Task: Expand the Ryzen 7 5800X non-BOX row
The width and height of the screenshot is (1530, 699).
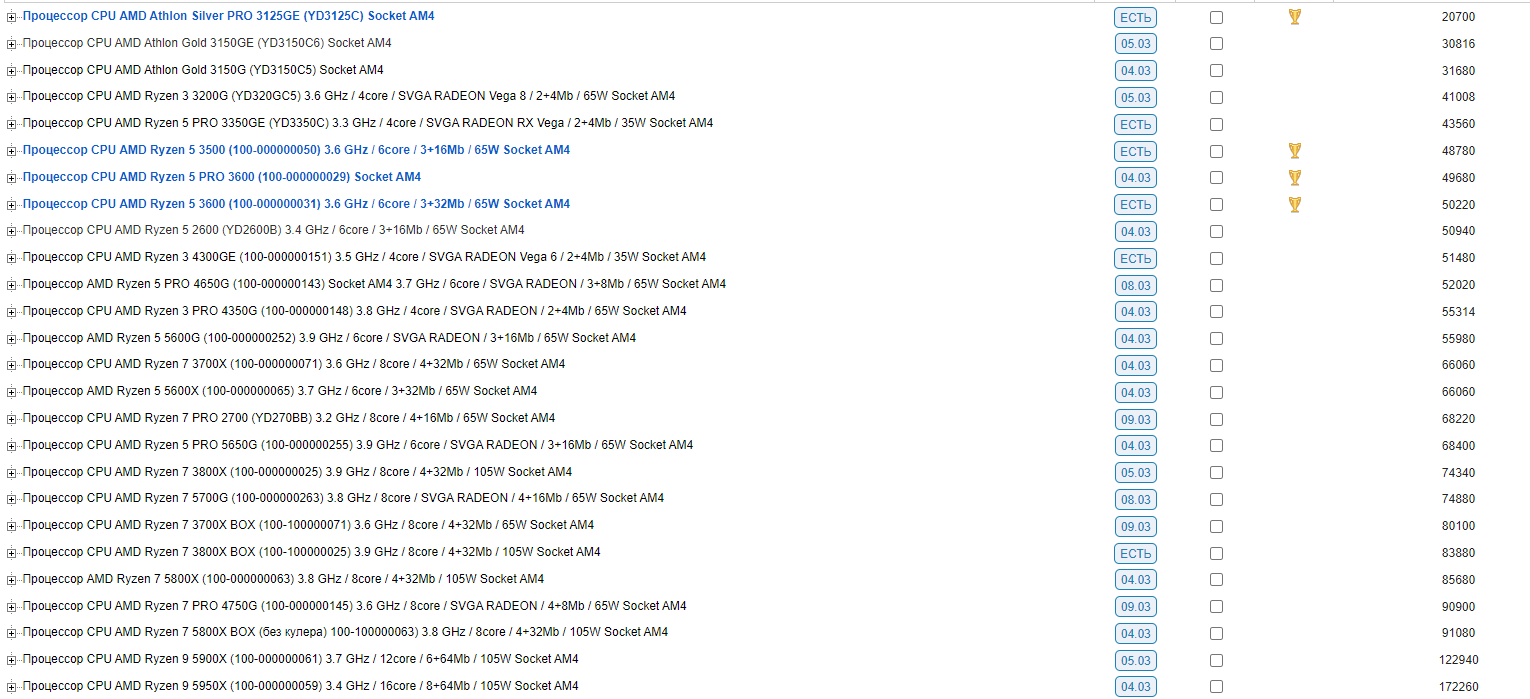Action: tap(12, 580)
